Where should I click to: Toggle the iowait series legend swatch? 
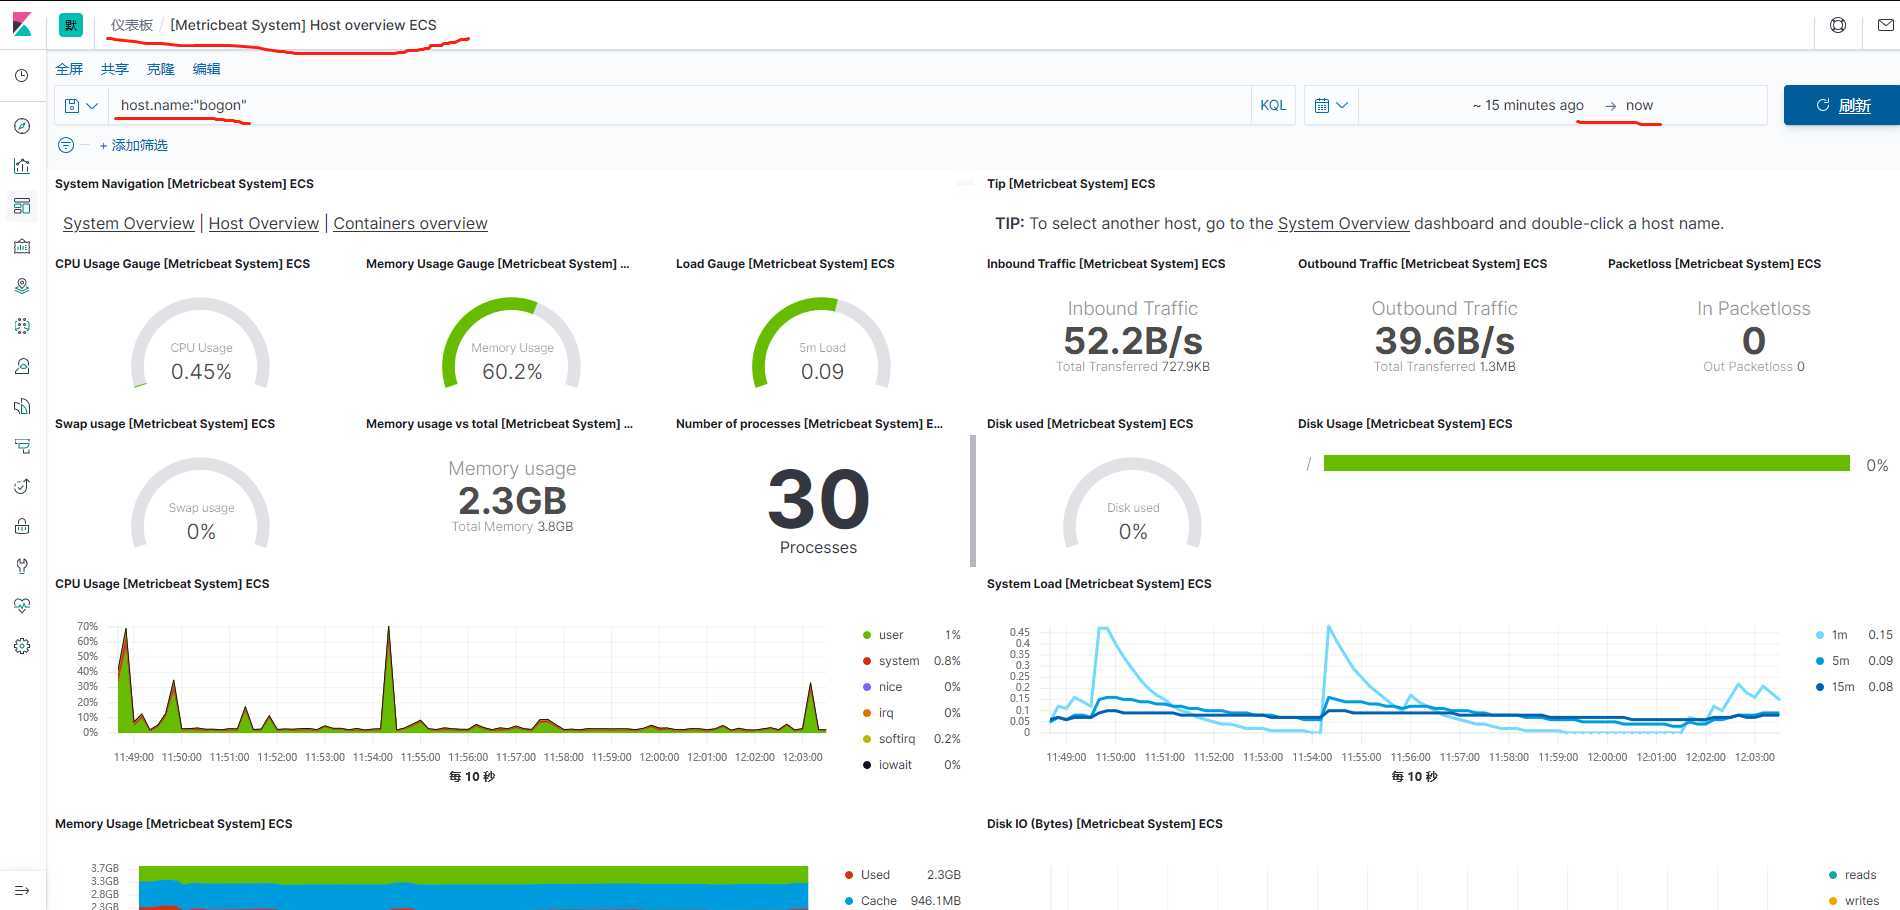[866, 765]
